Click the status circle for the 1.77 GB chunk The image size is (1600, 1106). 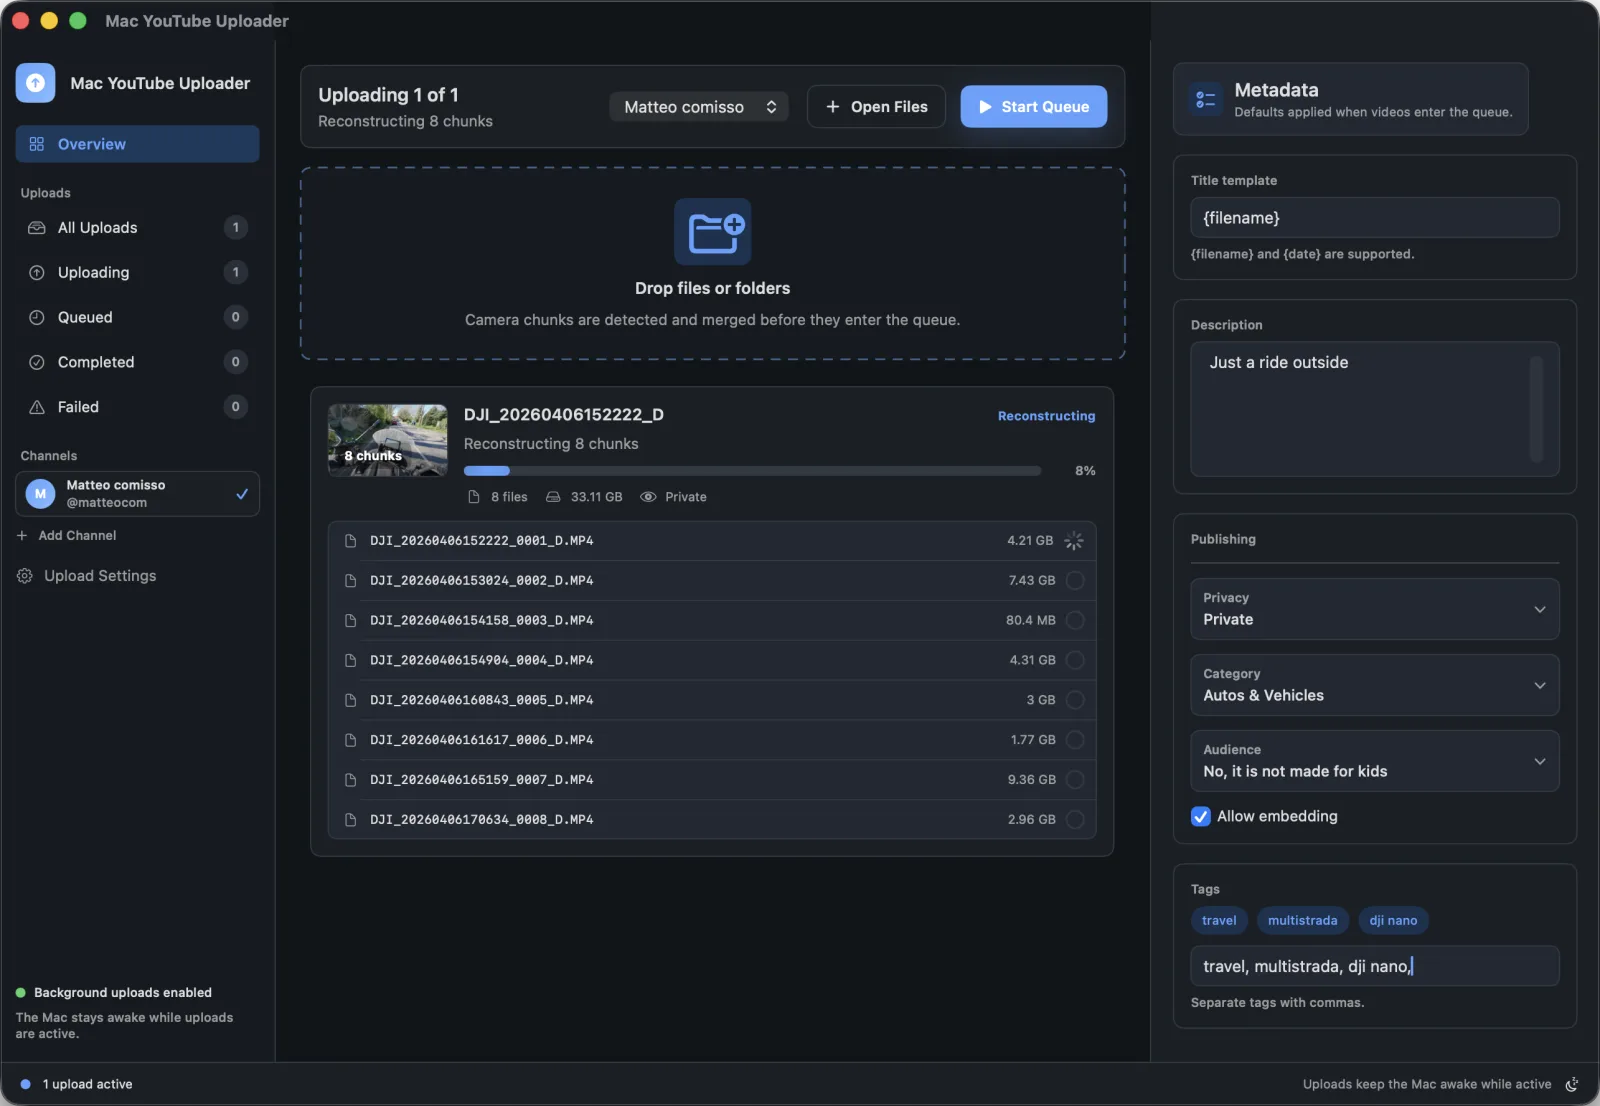(x=1075, y=740)
